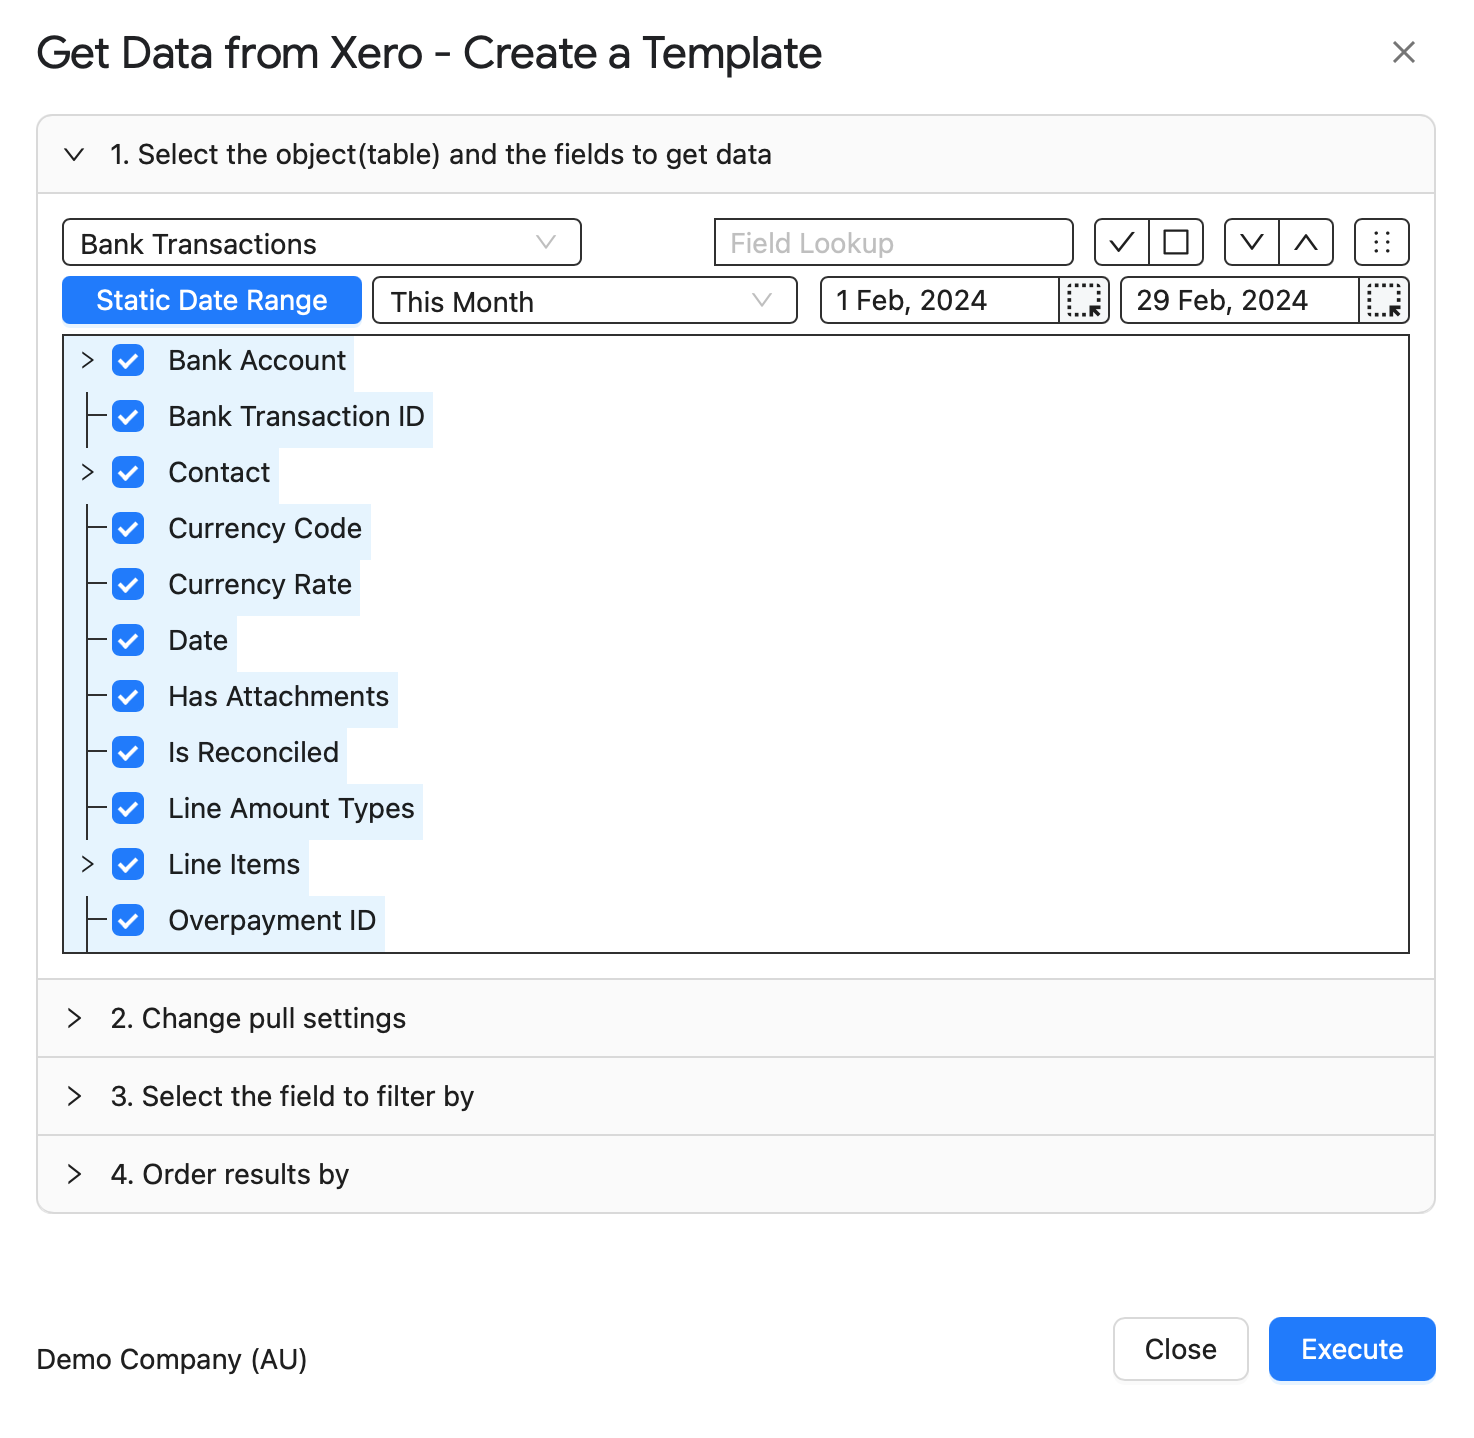Image resolution: width=1474 pixels, height=1438 pixels.
Task: Click the collapse all up-chevron icon
Action: [x=1306, y=242]
